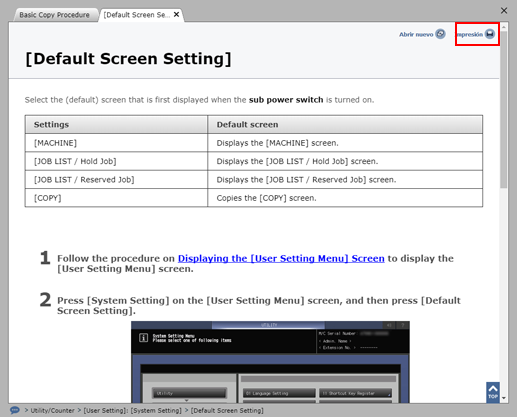This screenshot has width=517, height=417.
Task: Click 'Displays the [MACHINE] screen.' cell
Action: click(x=345, y=143)
